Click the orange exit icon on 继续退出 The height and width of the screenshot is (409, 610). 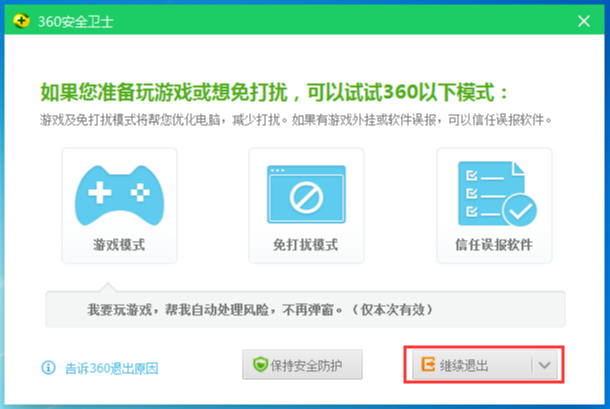coord(426,366)
